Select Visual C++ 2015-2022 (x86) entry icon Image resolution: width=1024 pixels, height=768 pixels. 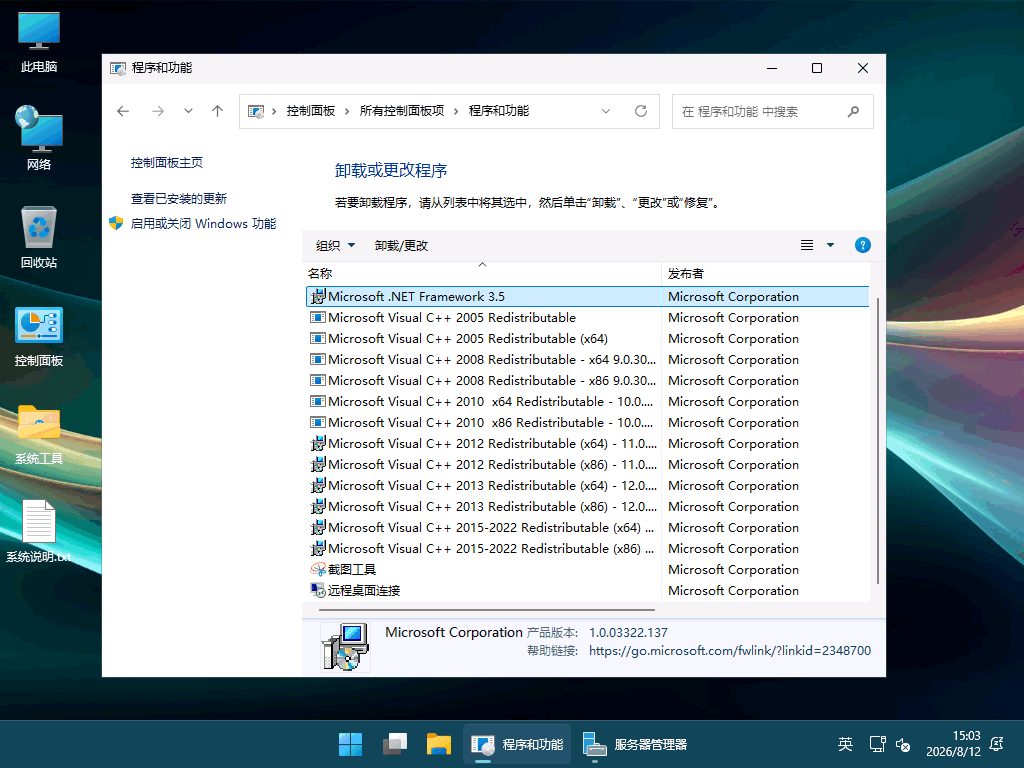pyautogui.click(x=317, y=549)
